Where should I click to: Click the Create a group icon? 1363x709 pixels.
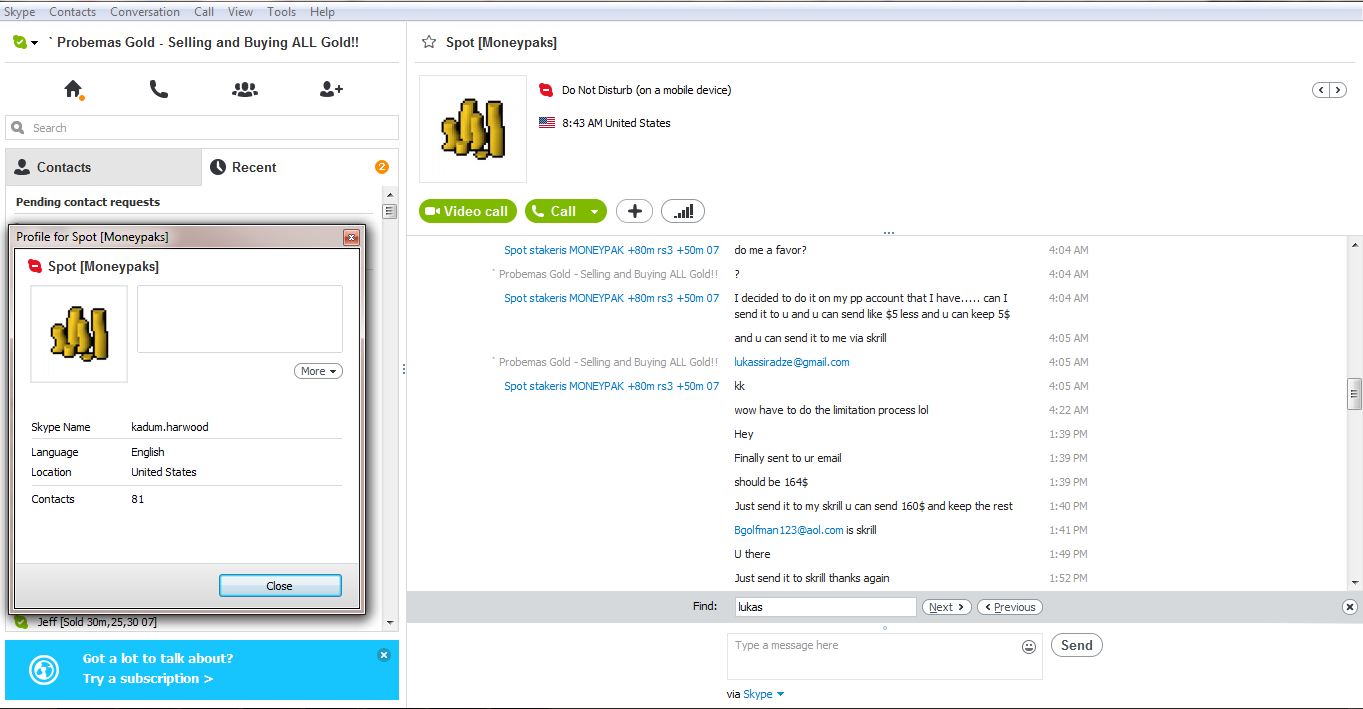pyautogui.click(x=245, y=89)
